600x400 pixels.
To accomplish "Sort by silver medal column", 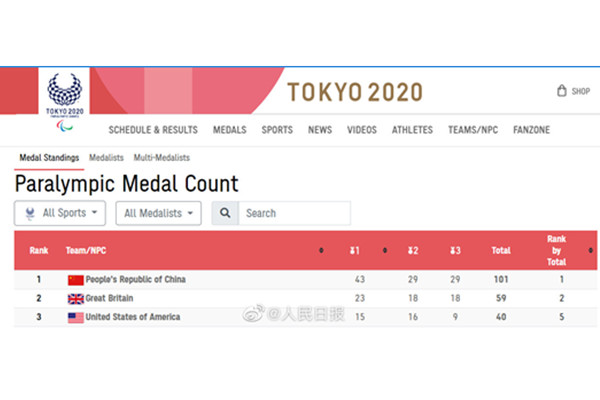I will coord(412,251).
